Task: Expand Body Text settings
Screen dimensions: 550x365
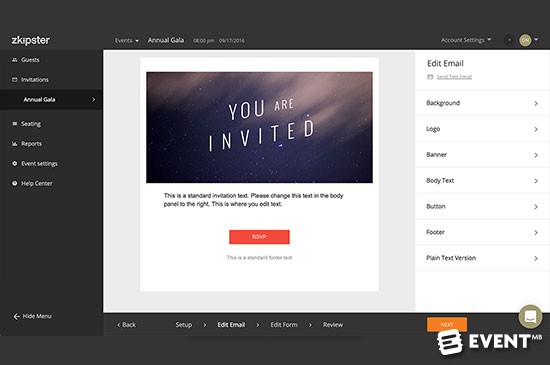Action: click(482, 181)
